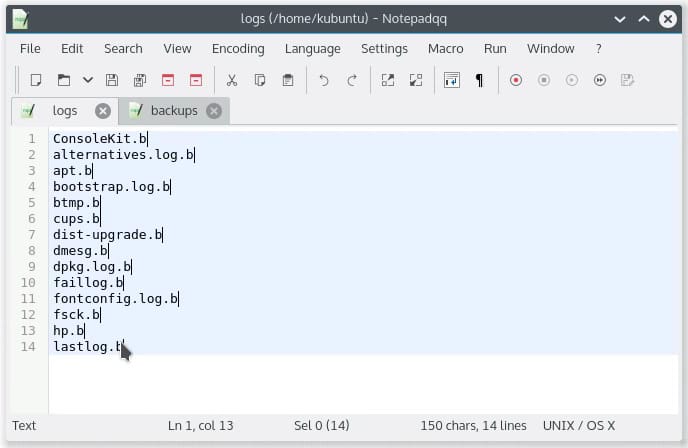
Task: Click the Save All icon
Action: point(140,80)
